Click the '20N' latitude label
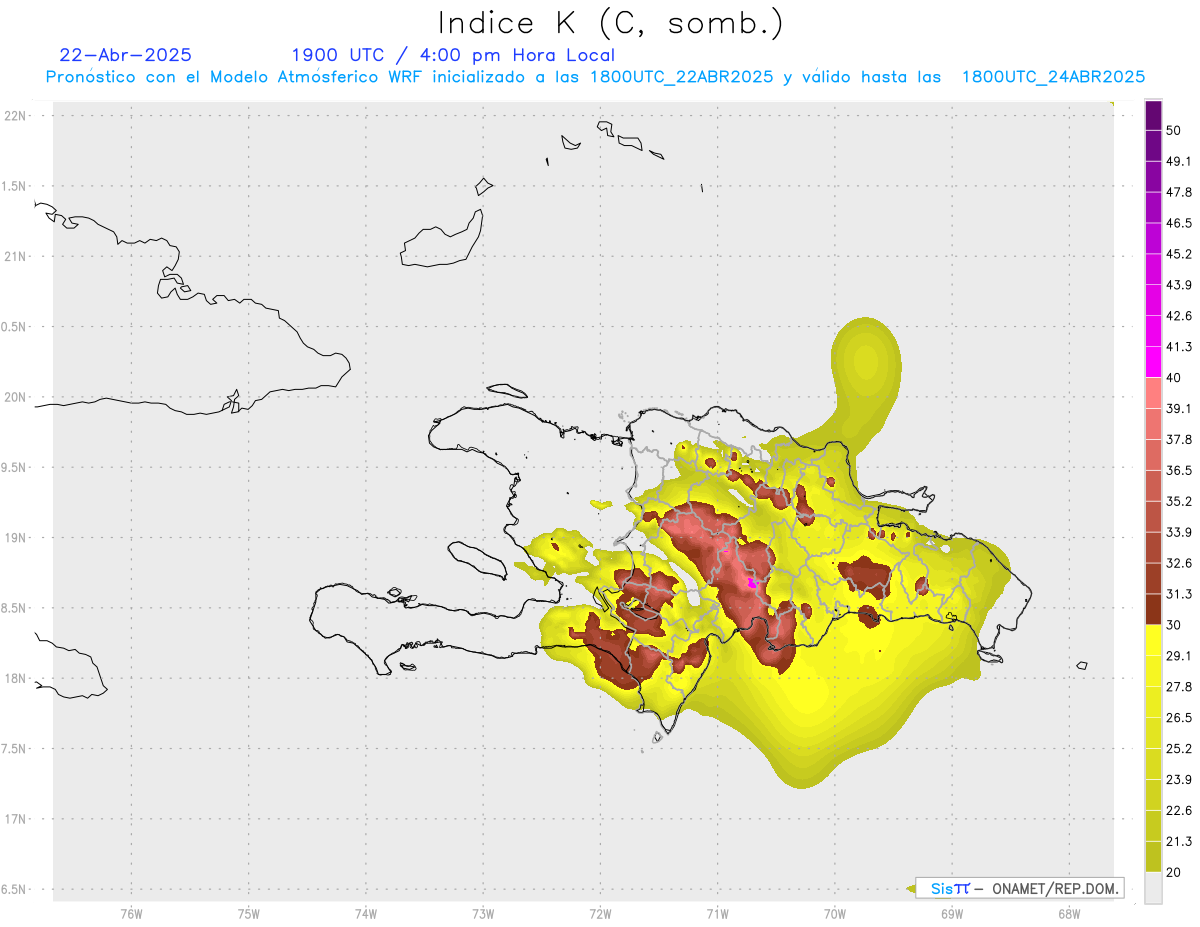The width and height of the screenshot is (1200, 927). pyautogui.click(x=16, y=397)
